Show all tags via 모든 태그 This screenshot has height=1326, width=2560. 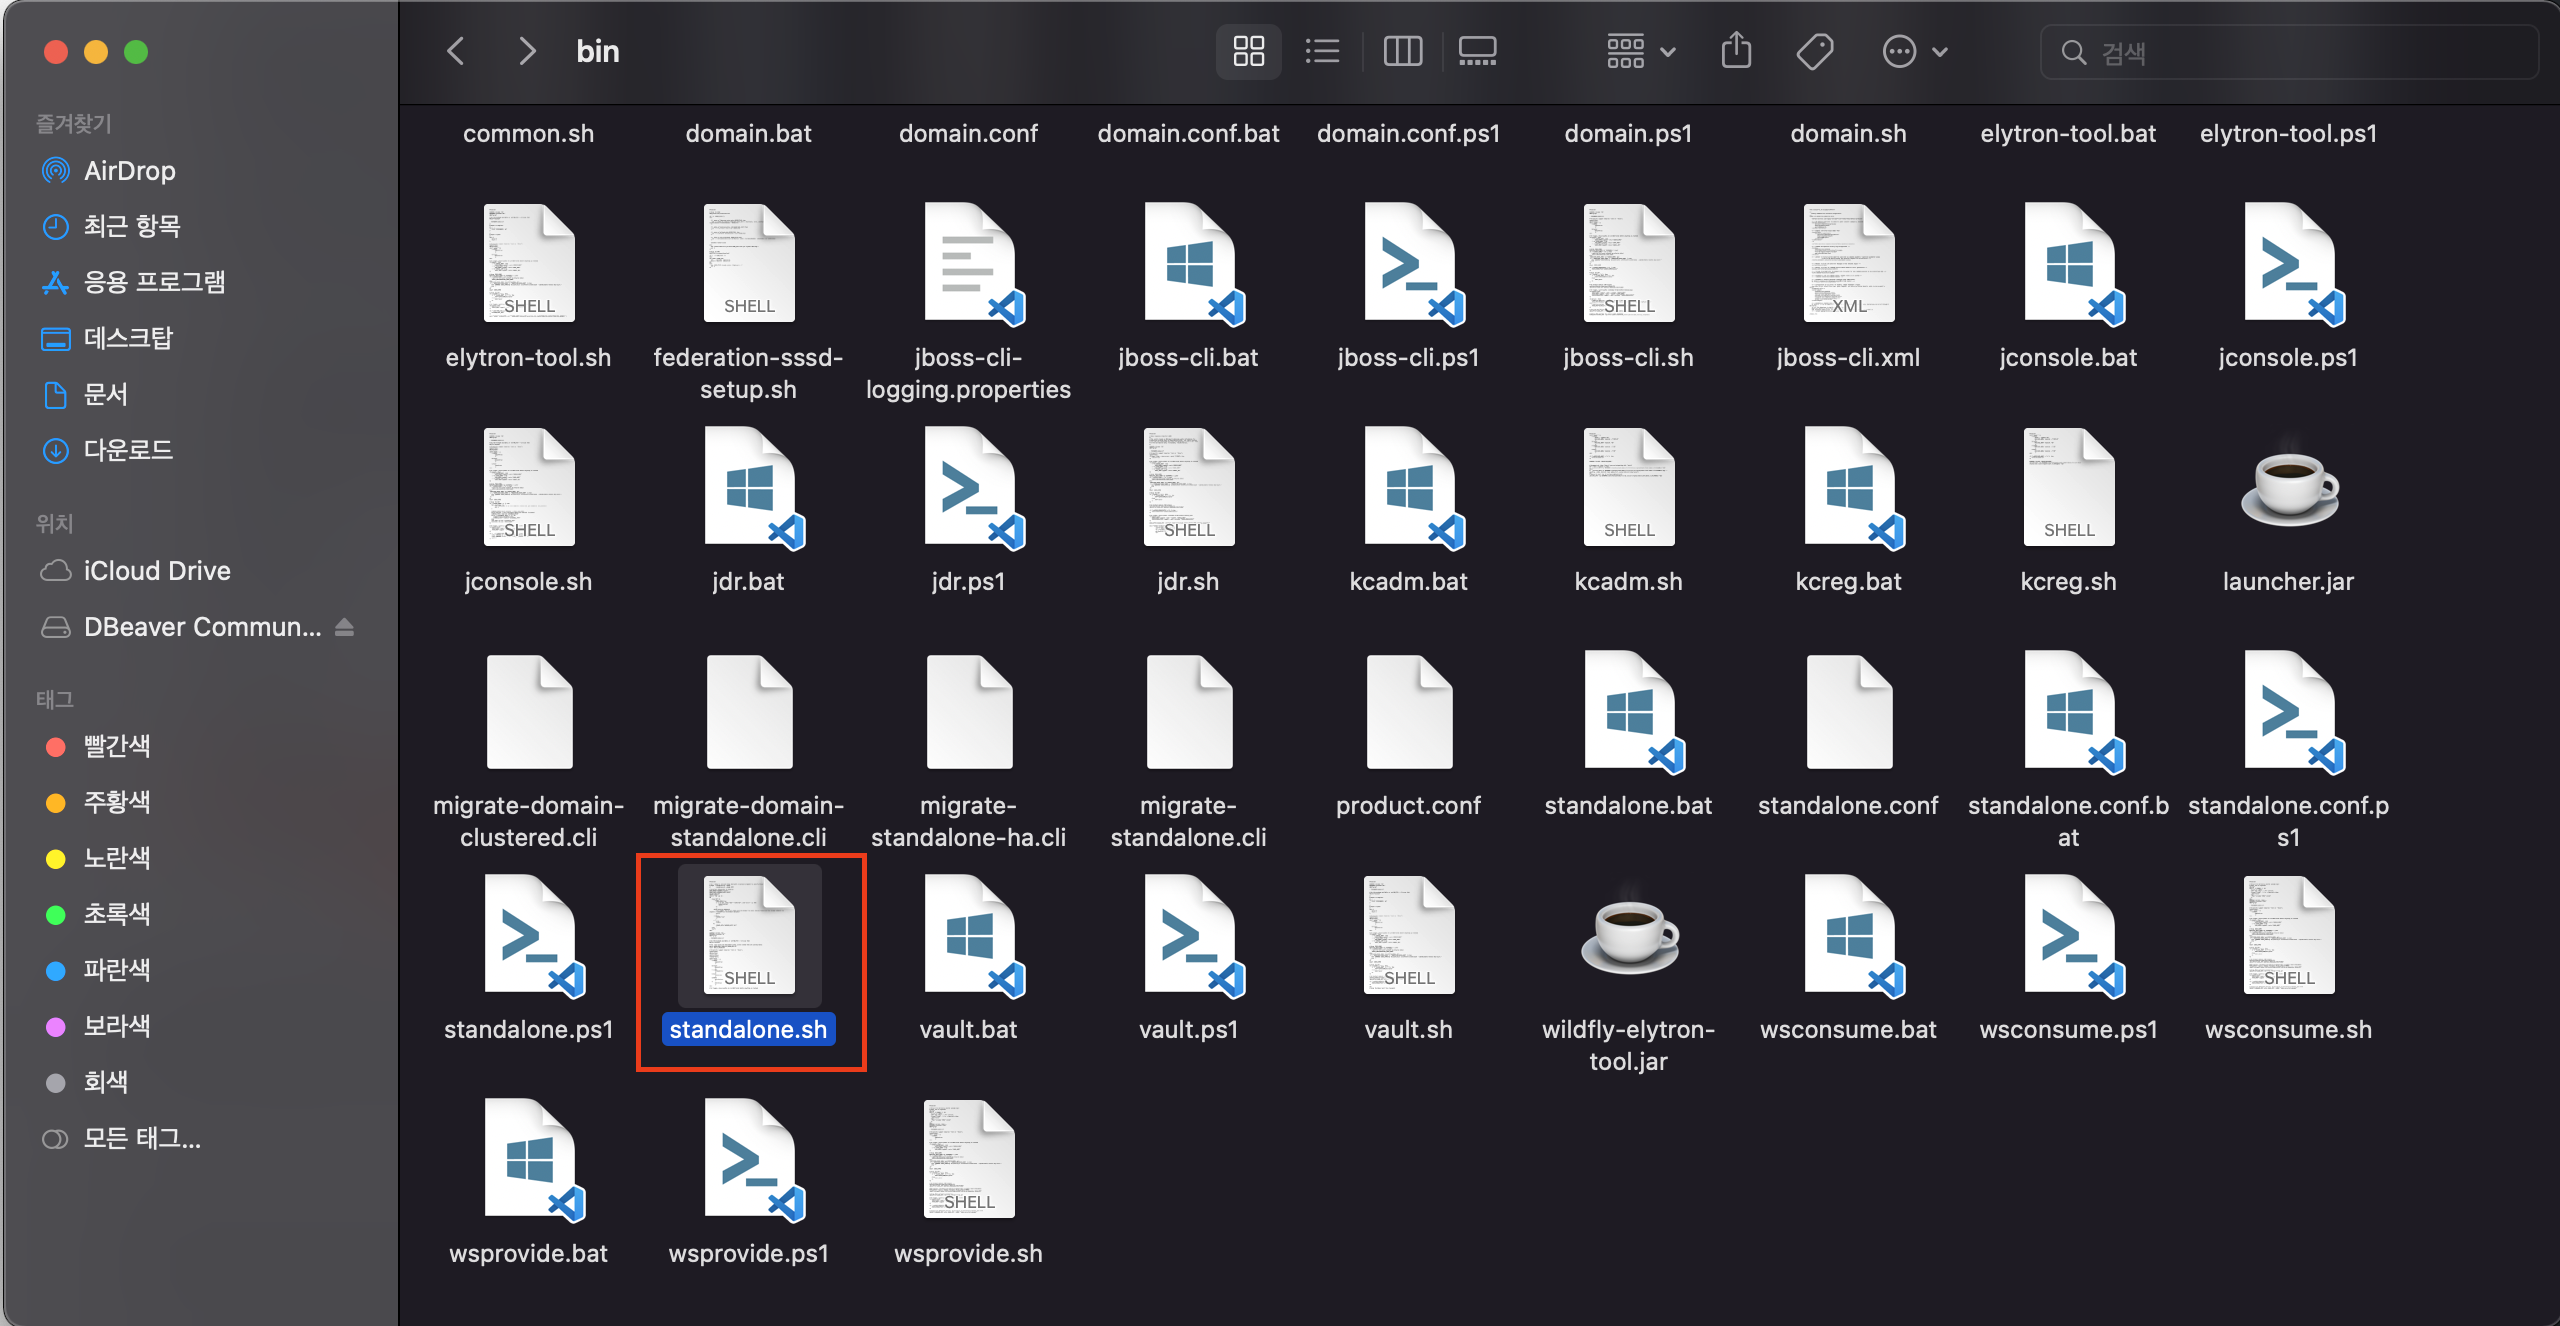pos(141,1138)
